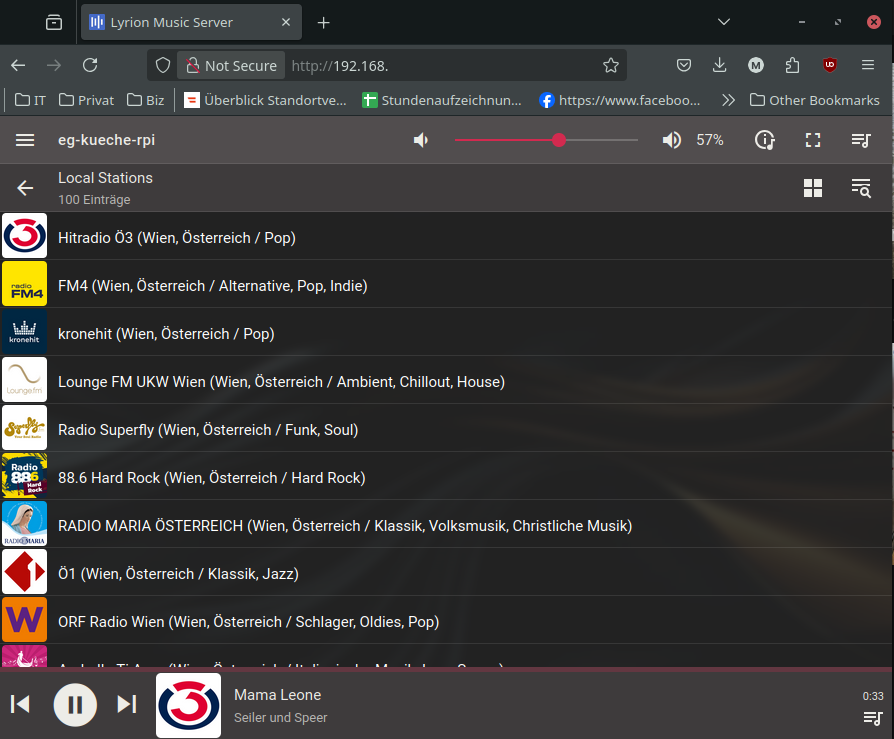Pause playback
Image resolution: width=894 pixels, height=739 pixels.
coord(75,705)
